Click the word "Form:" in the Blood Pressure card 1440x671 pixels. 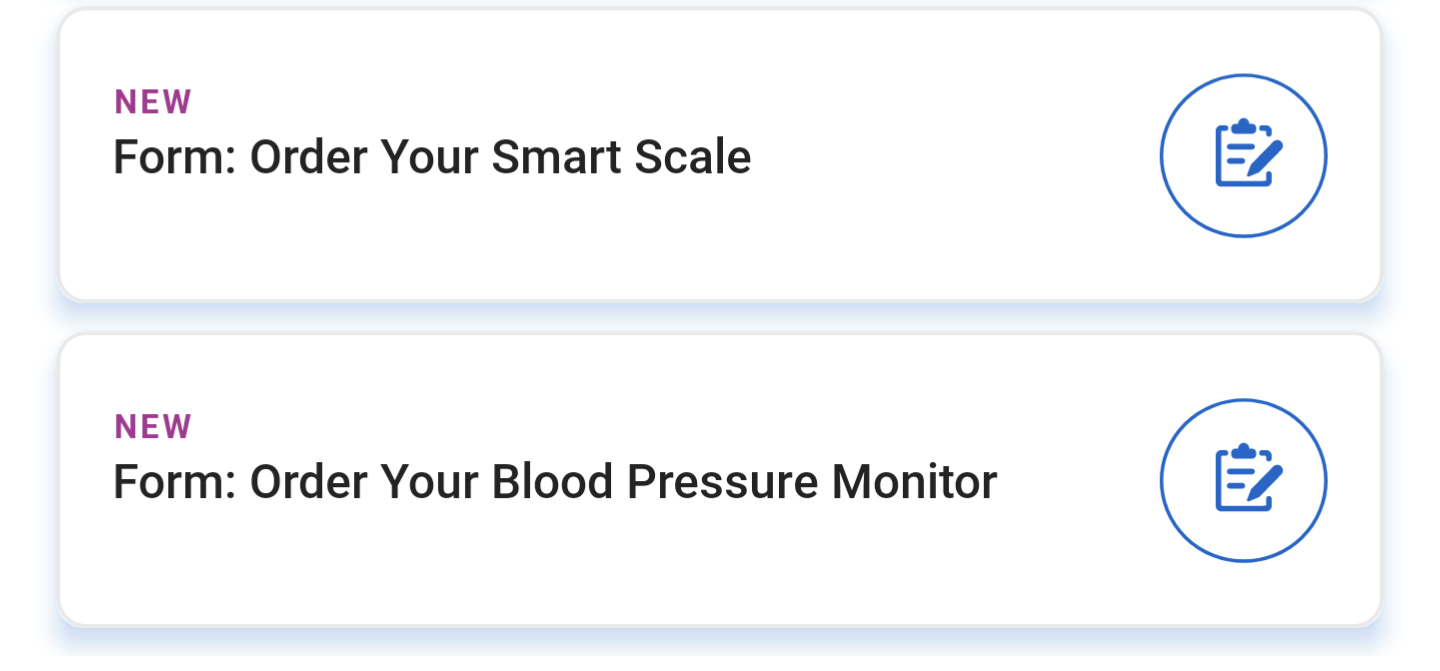[173, 482]
